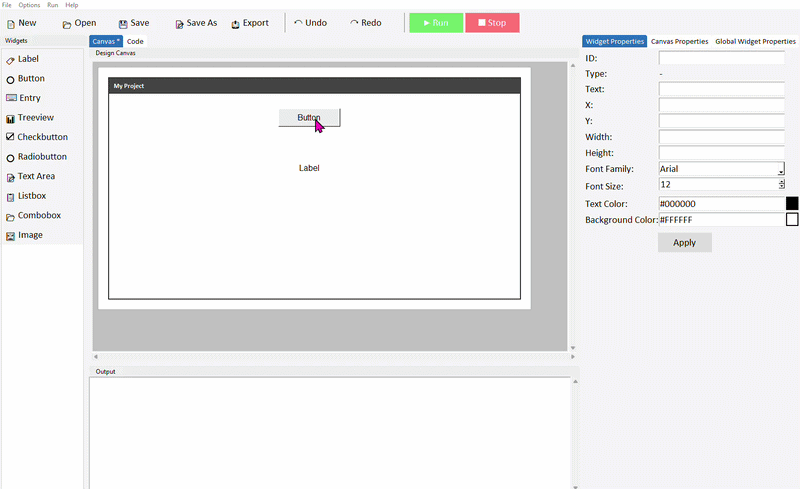Click the Export toolbar icon
Viewport: 800px width, 489px height.
[235, 23]
